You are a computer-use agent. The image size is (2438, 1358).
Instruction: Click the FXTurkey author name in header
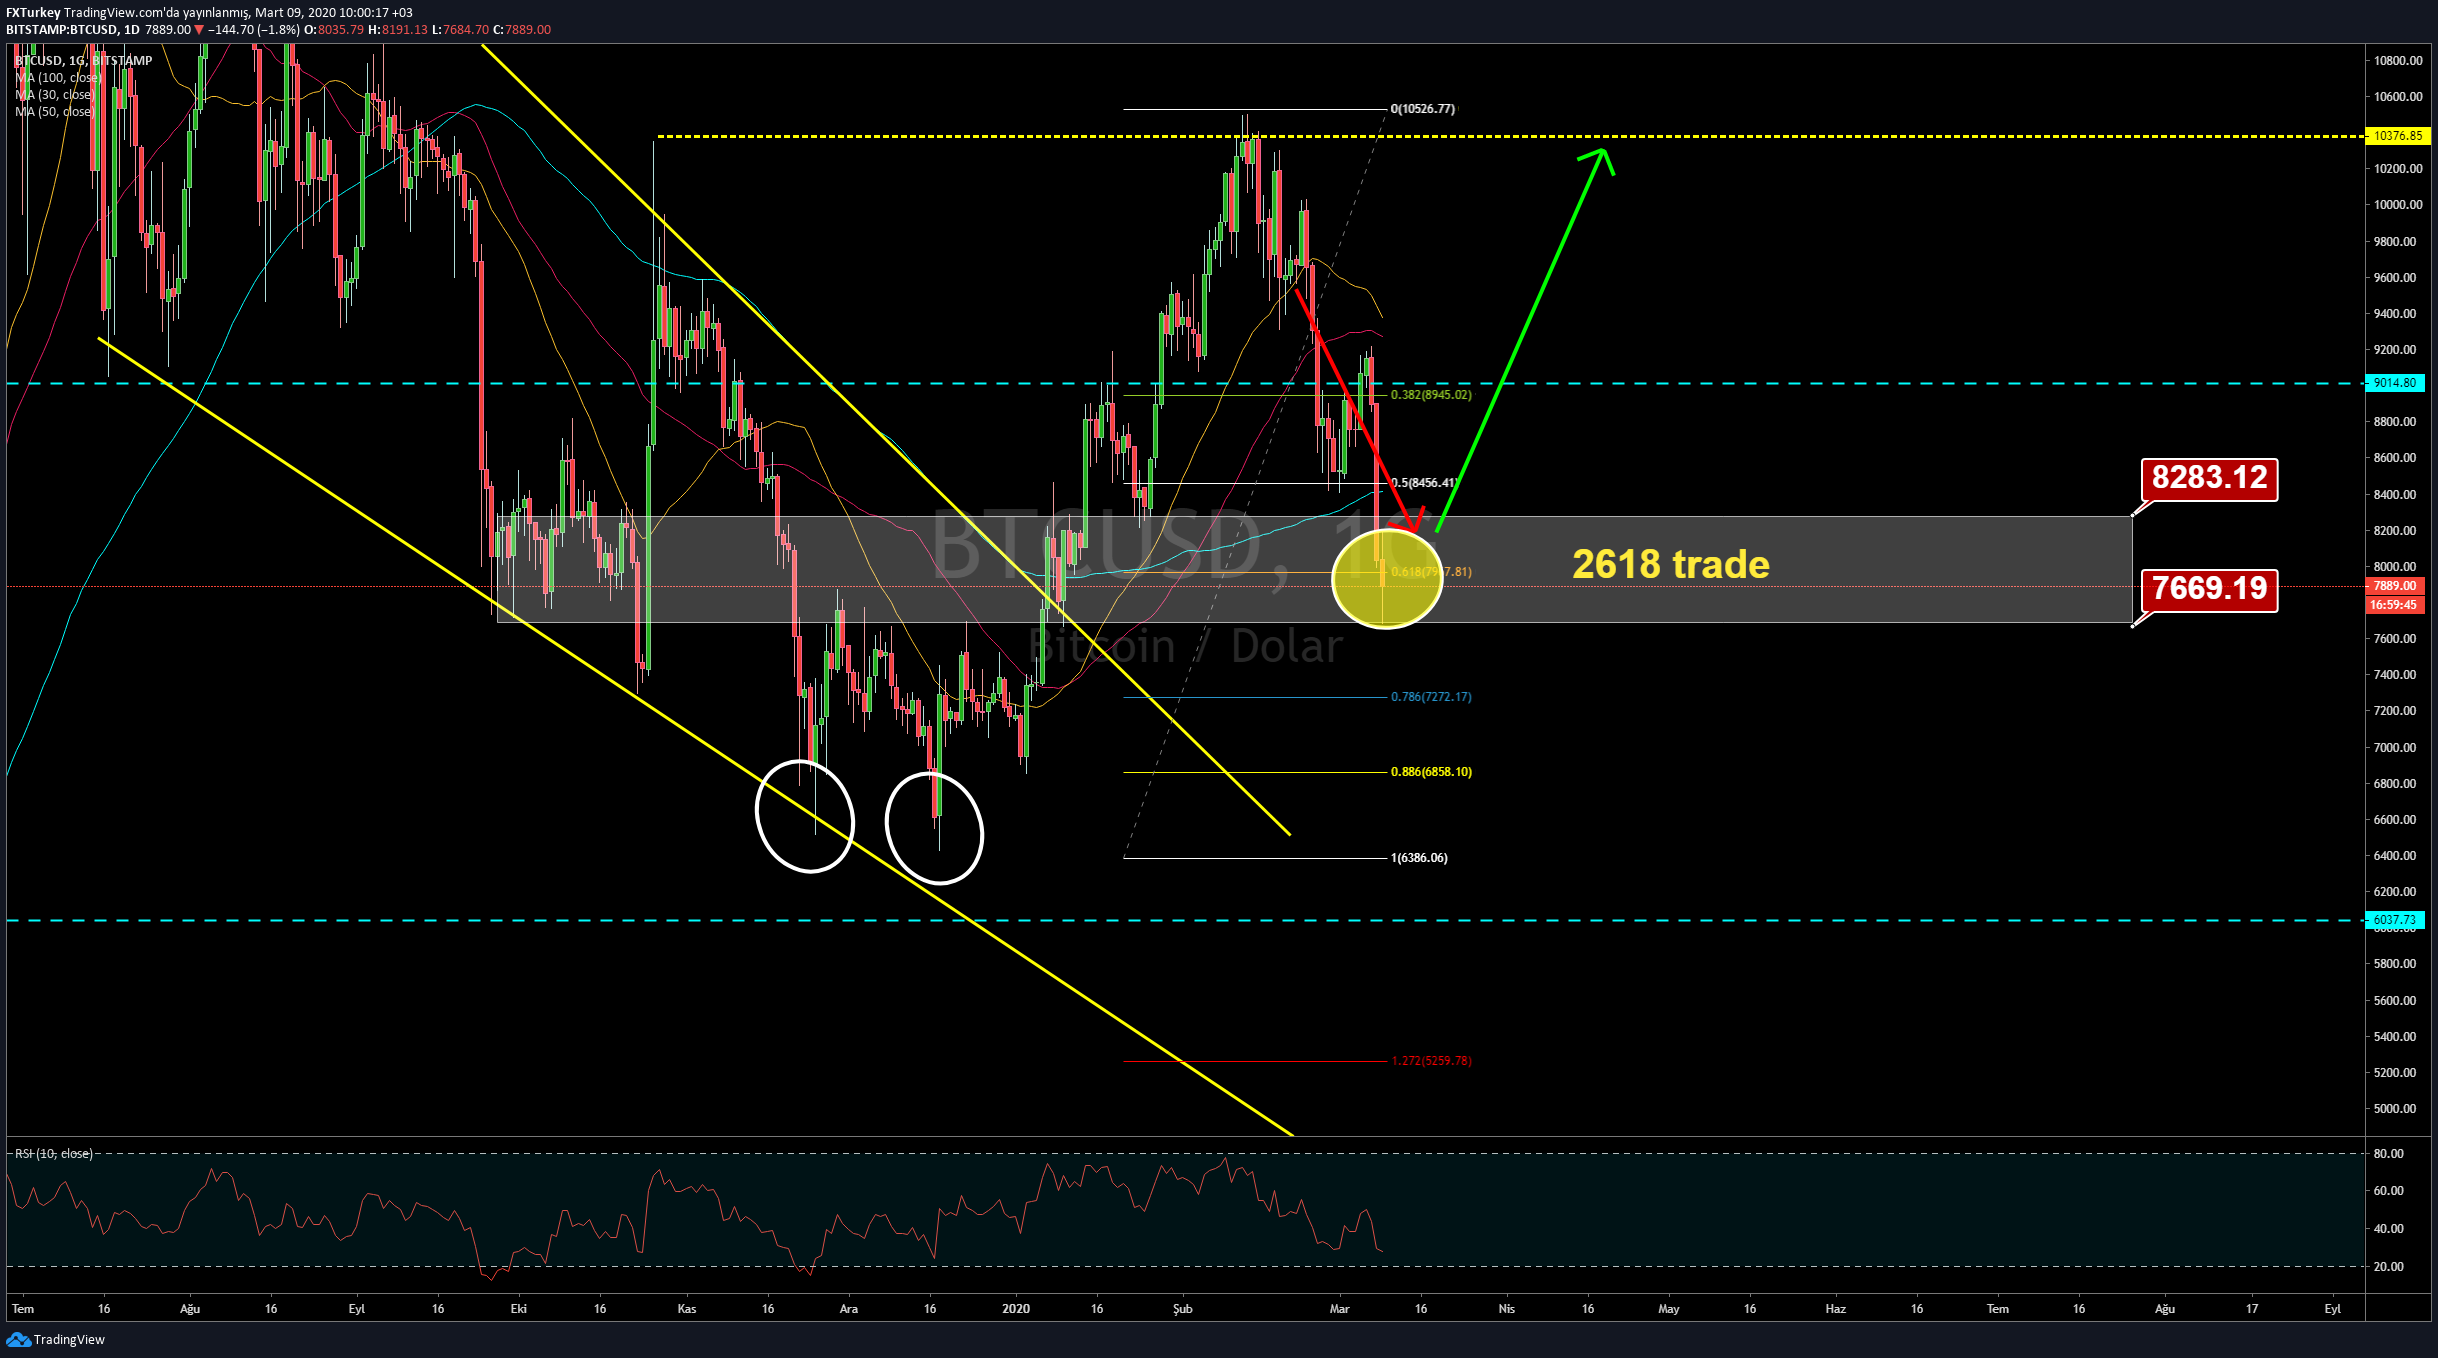33,13
